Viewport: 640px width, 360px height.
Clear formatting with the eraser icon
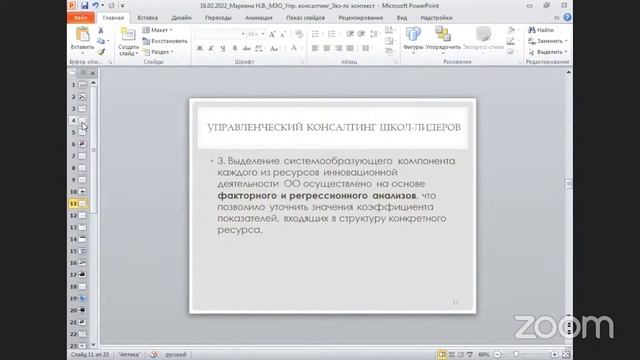coord(299,34)
